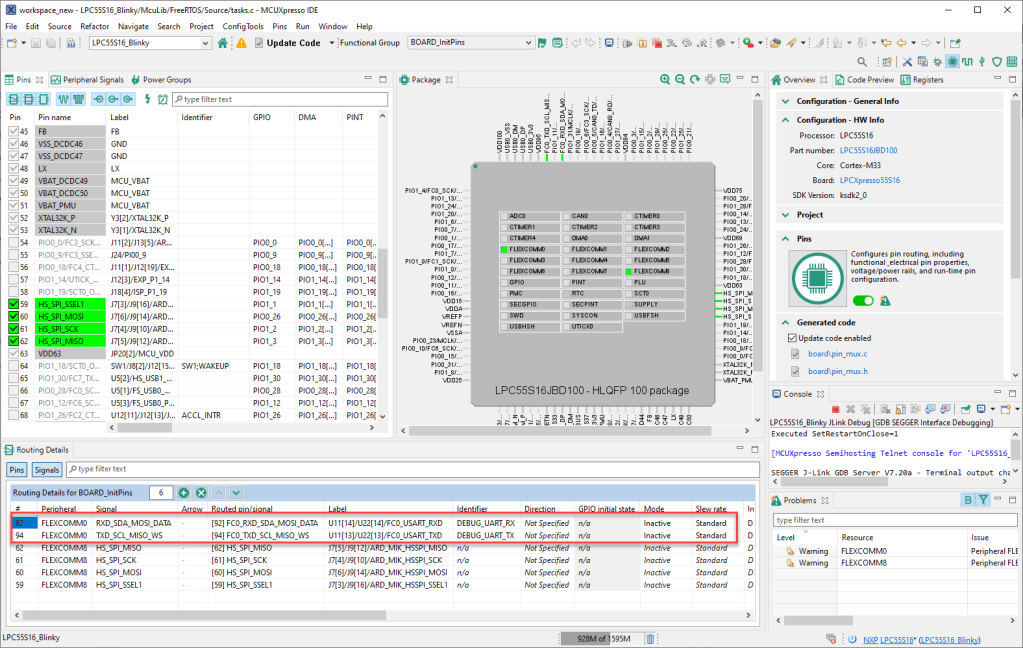Switch to the Peripheral Signals tab
Viewport: 1023px width, 648px height.
click(88, 80)
